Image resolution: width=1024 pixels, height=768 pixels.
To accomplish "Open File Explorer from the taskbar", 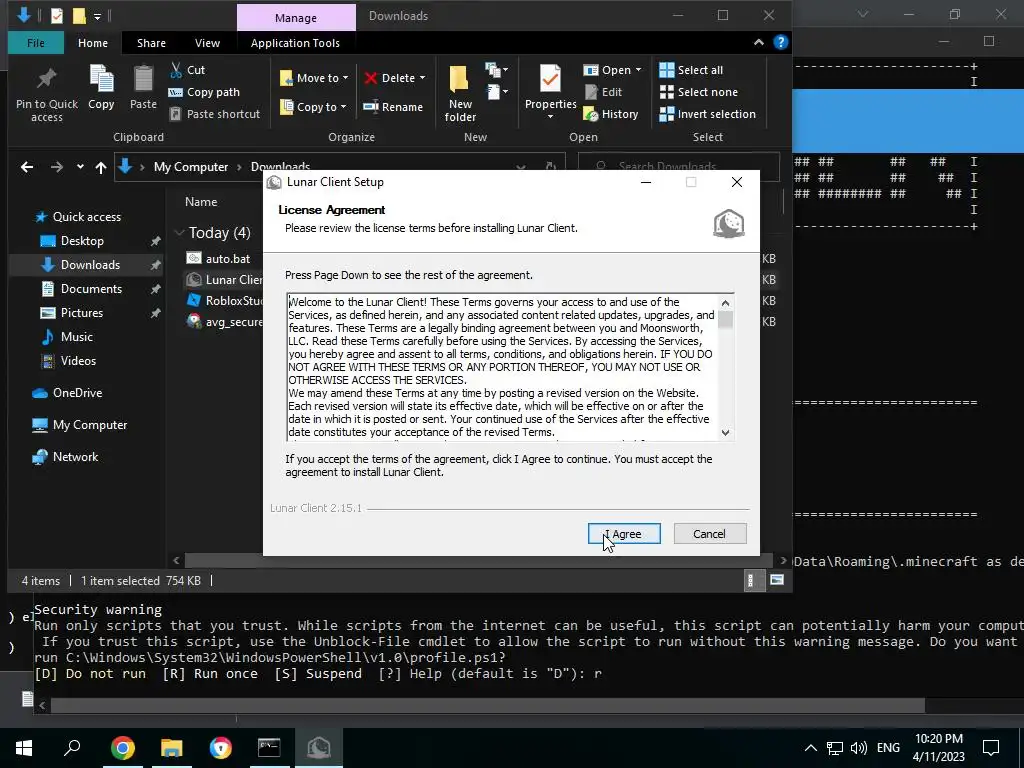I will click(x=171, y=747).
